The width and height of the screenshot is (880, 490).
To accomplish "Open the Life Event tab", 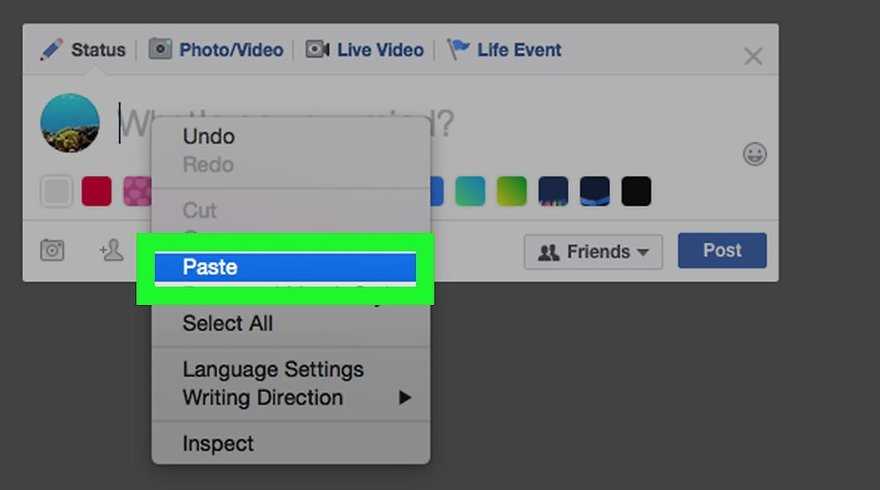I will 504,49.
